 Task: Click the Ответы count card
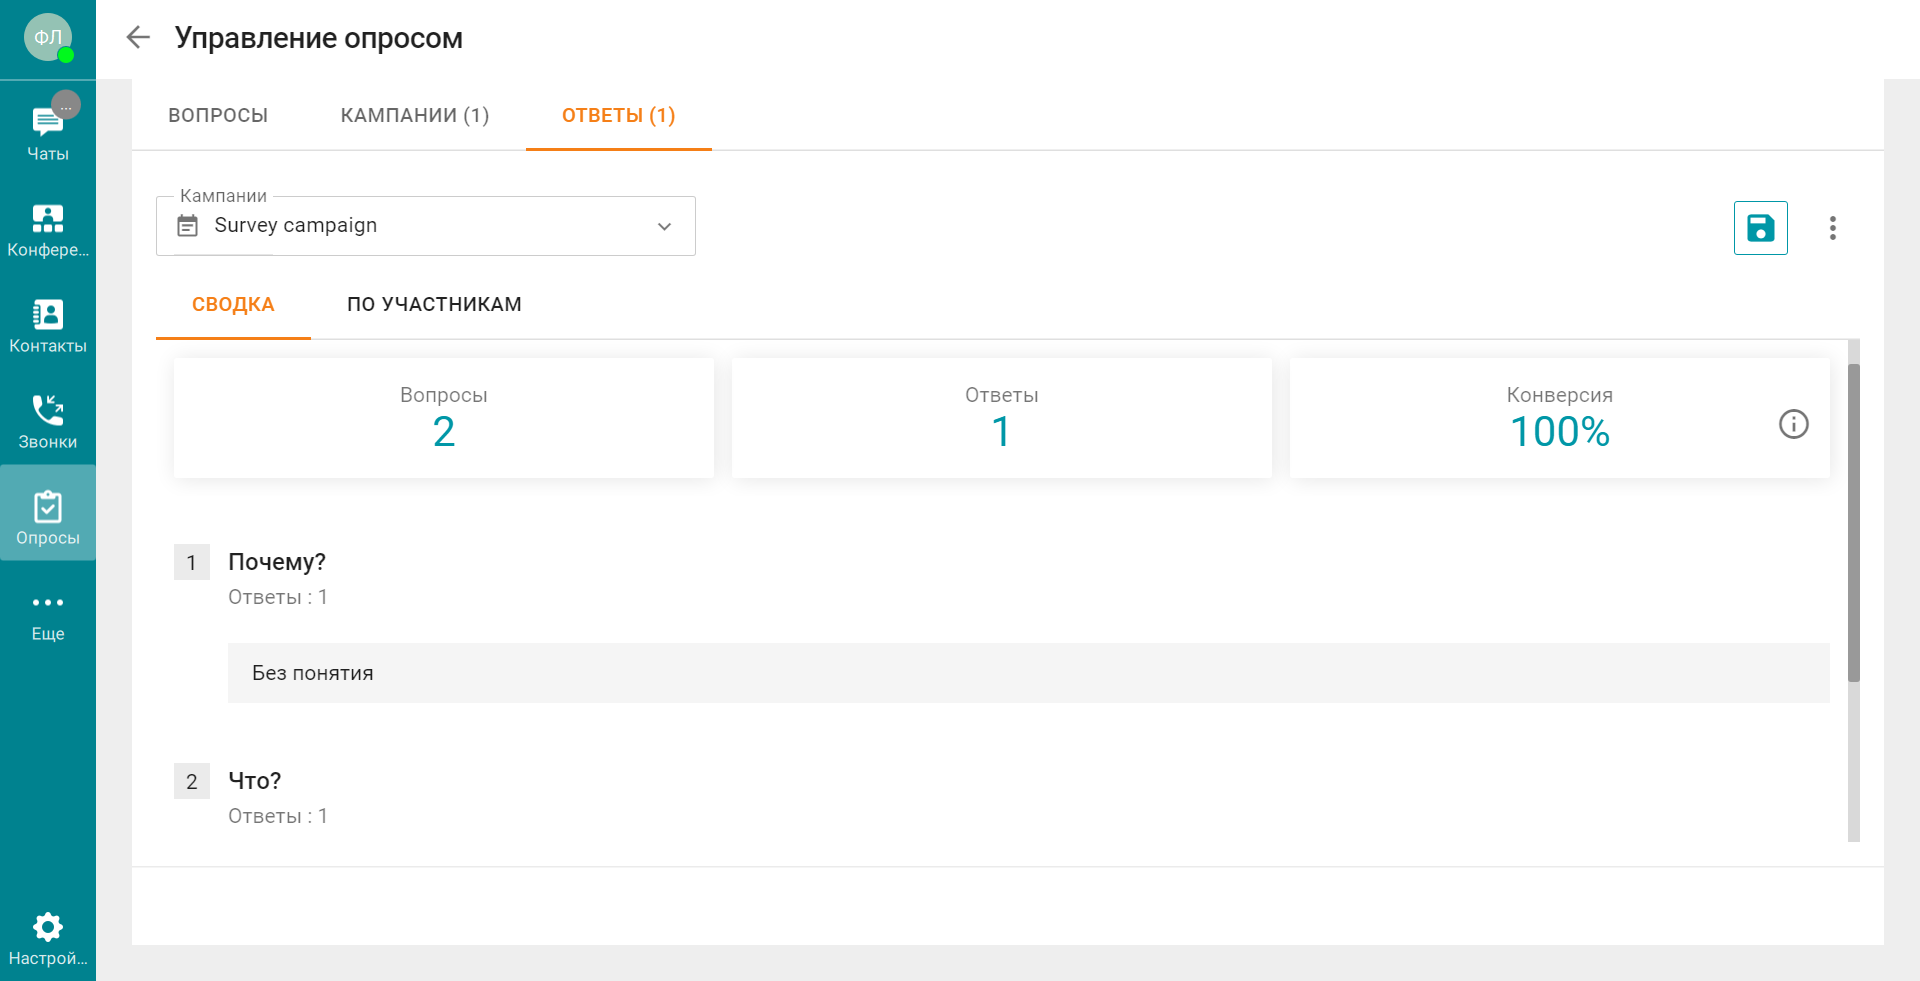click(x=1002, y=418)
